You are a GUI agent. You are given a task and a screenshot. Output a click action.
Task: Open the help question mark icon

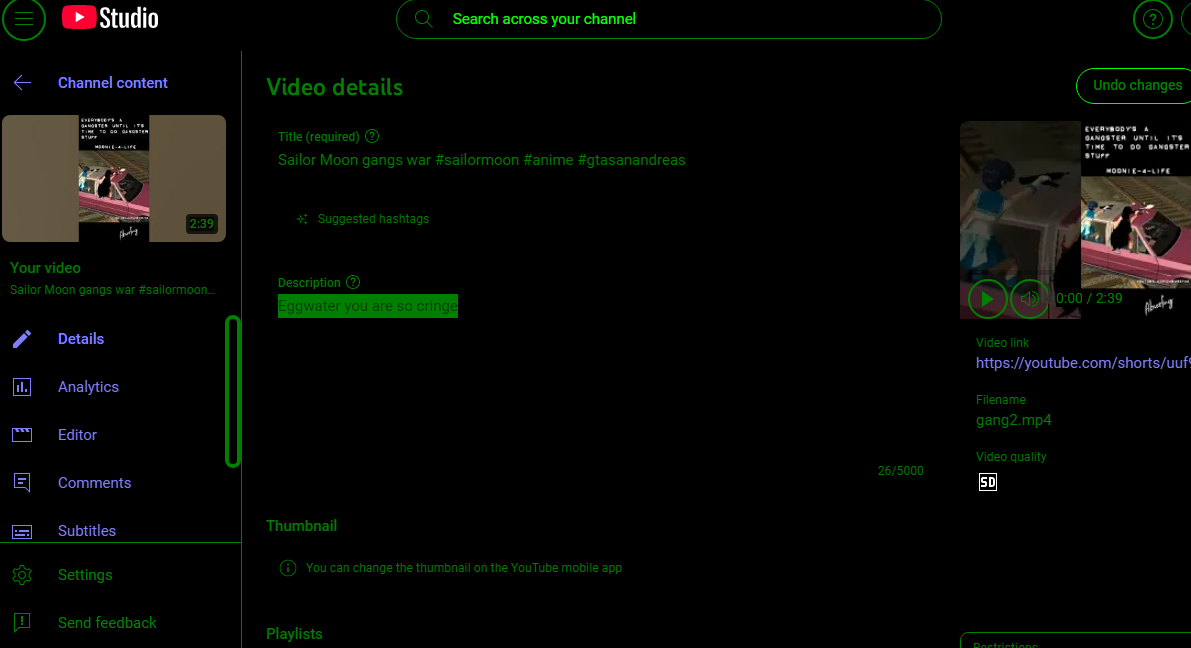[x=1152, y=19]
